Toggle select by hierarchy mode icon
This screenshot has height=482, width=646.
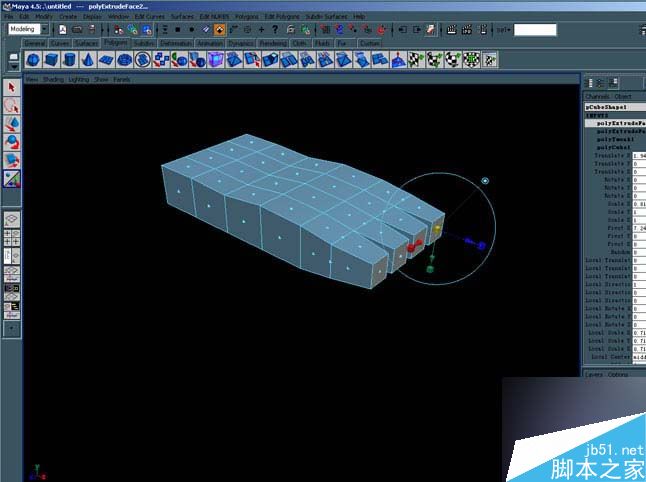pos(119,29)
